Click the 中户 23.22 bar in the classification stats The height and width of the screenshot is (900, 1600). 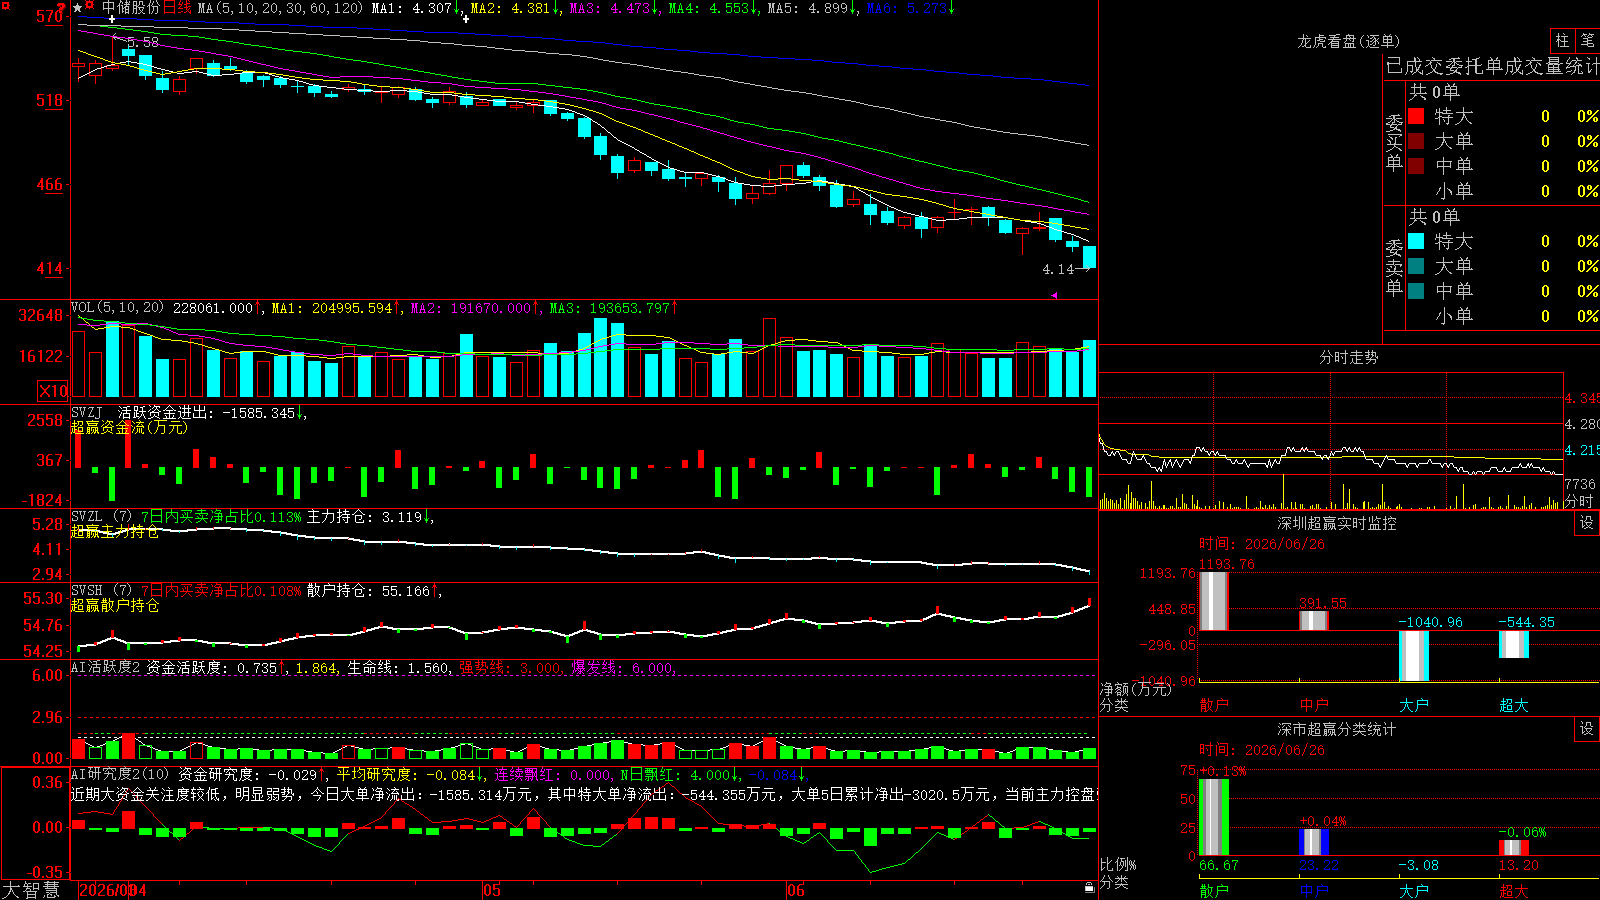click(x=1314, y=842)
